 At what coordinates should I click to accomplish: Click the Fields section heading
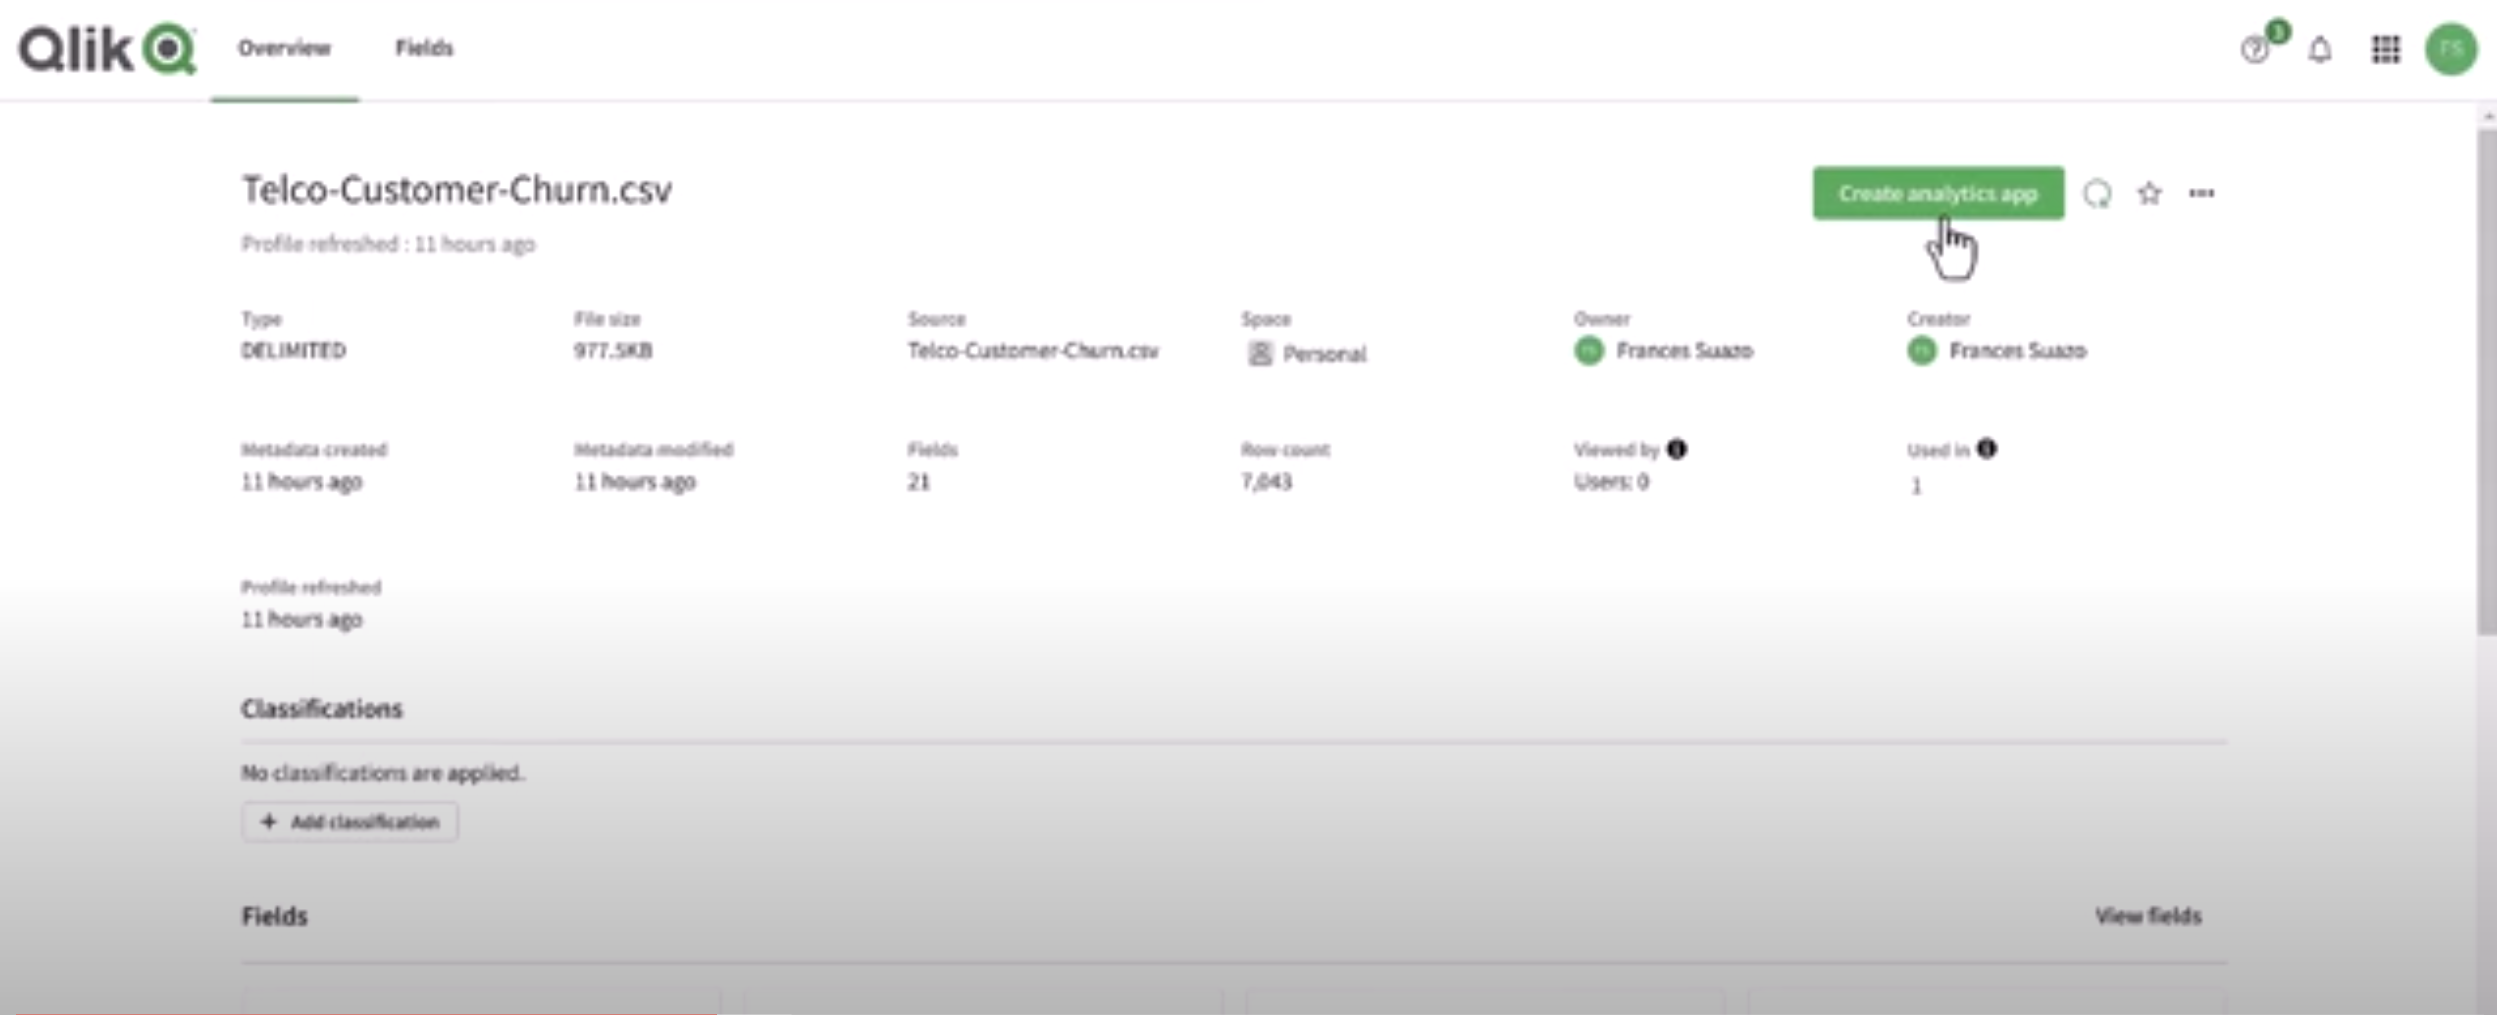click(x=275, y=916)
